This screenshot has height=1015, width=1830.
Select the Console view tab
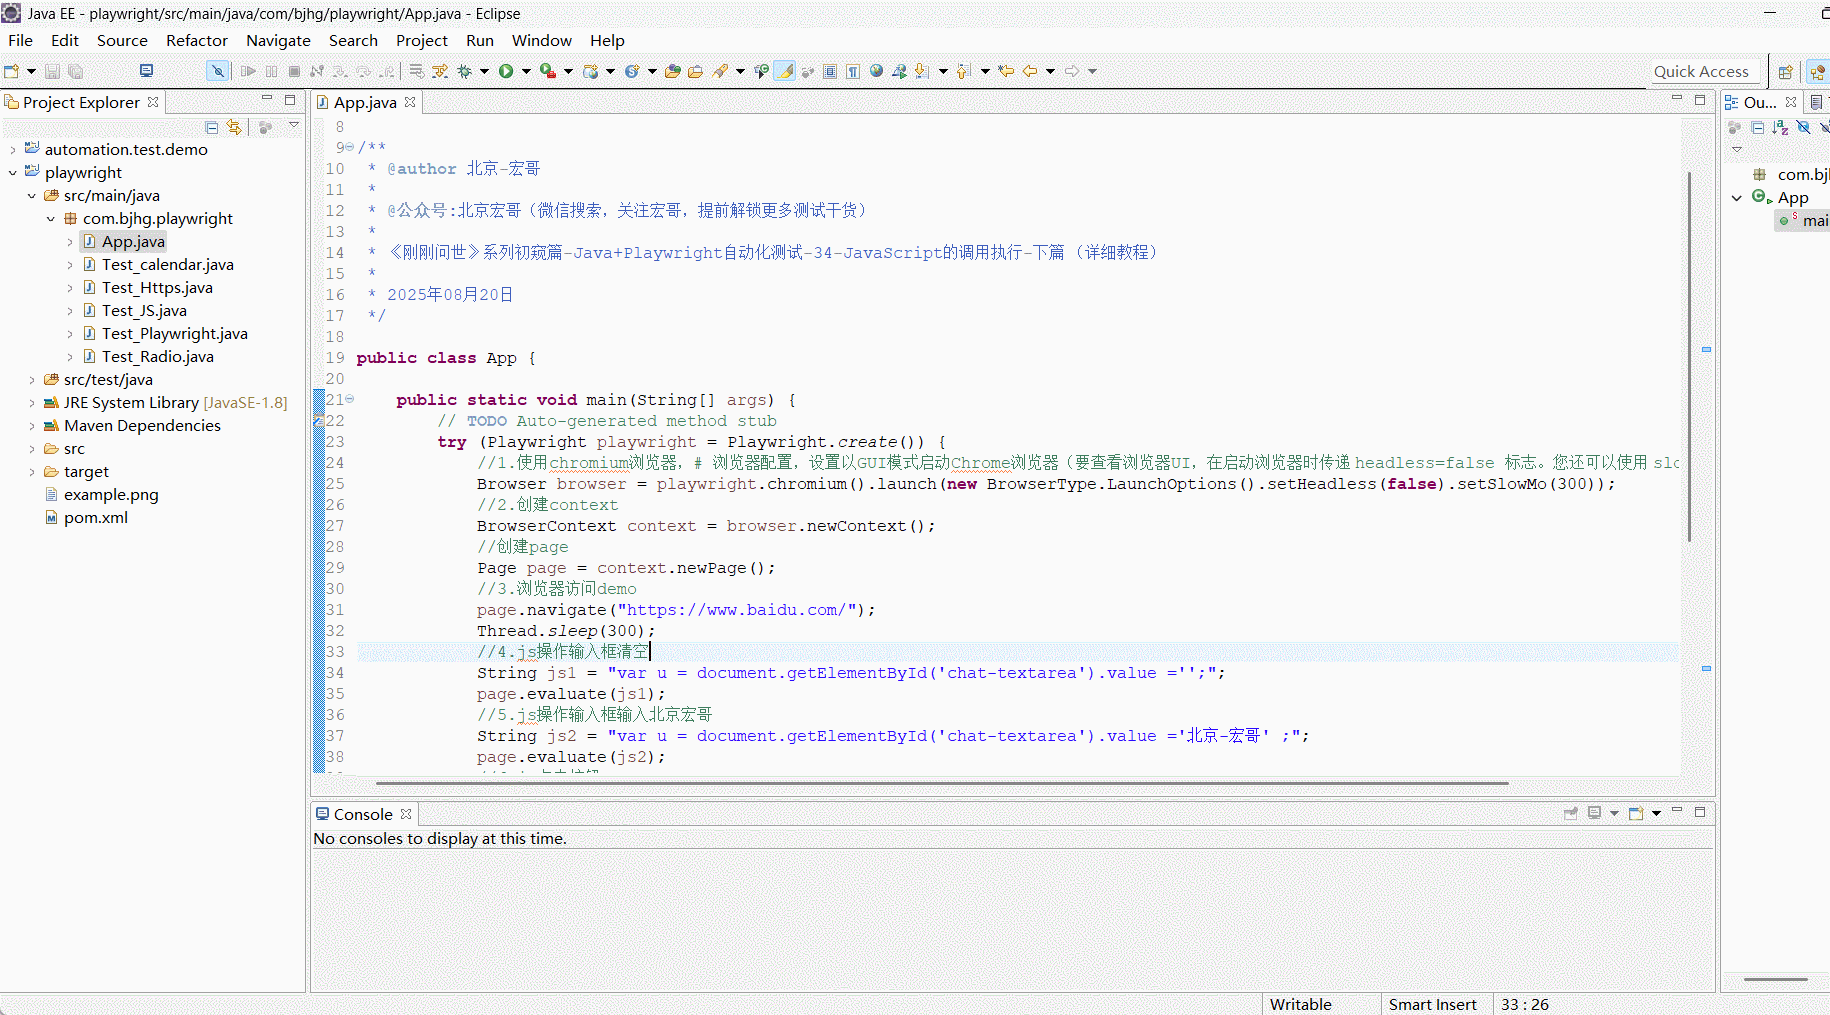[363, 814]
